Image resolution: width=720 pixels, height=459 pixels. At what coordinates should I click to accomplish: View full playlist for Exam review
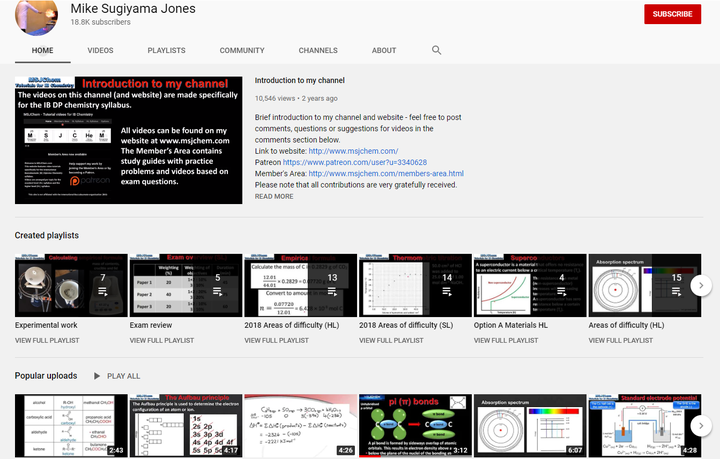[x=162, y=341]
